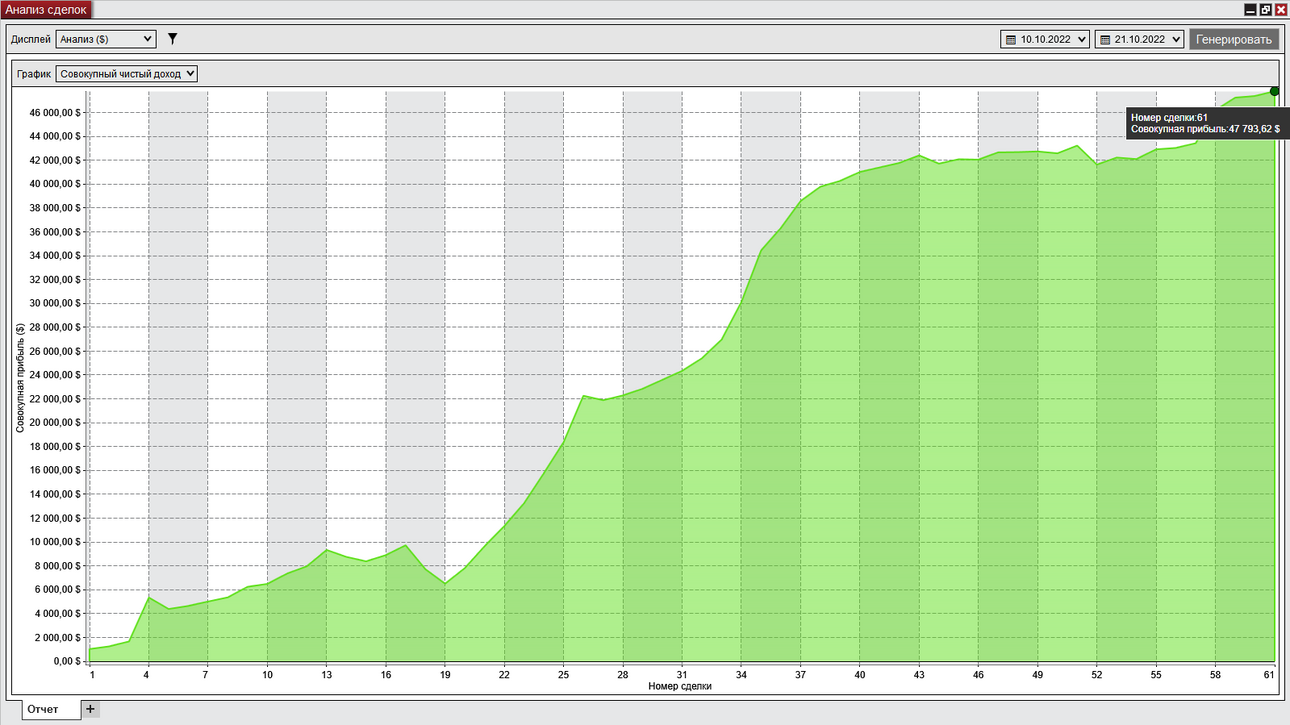Add a new tab with the plus icon
Viewport: 1290px width, 725px height.
pos(90,709)
